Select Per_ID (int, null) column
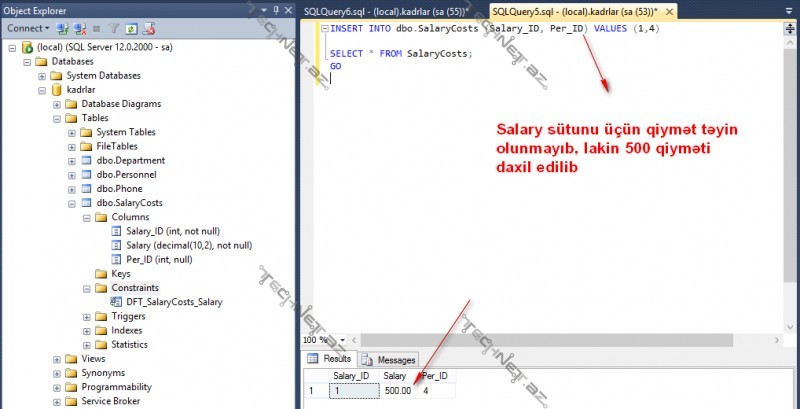Image resolution: width=800 pixels, height=409 pixels. [x=159, y=260]
